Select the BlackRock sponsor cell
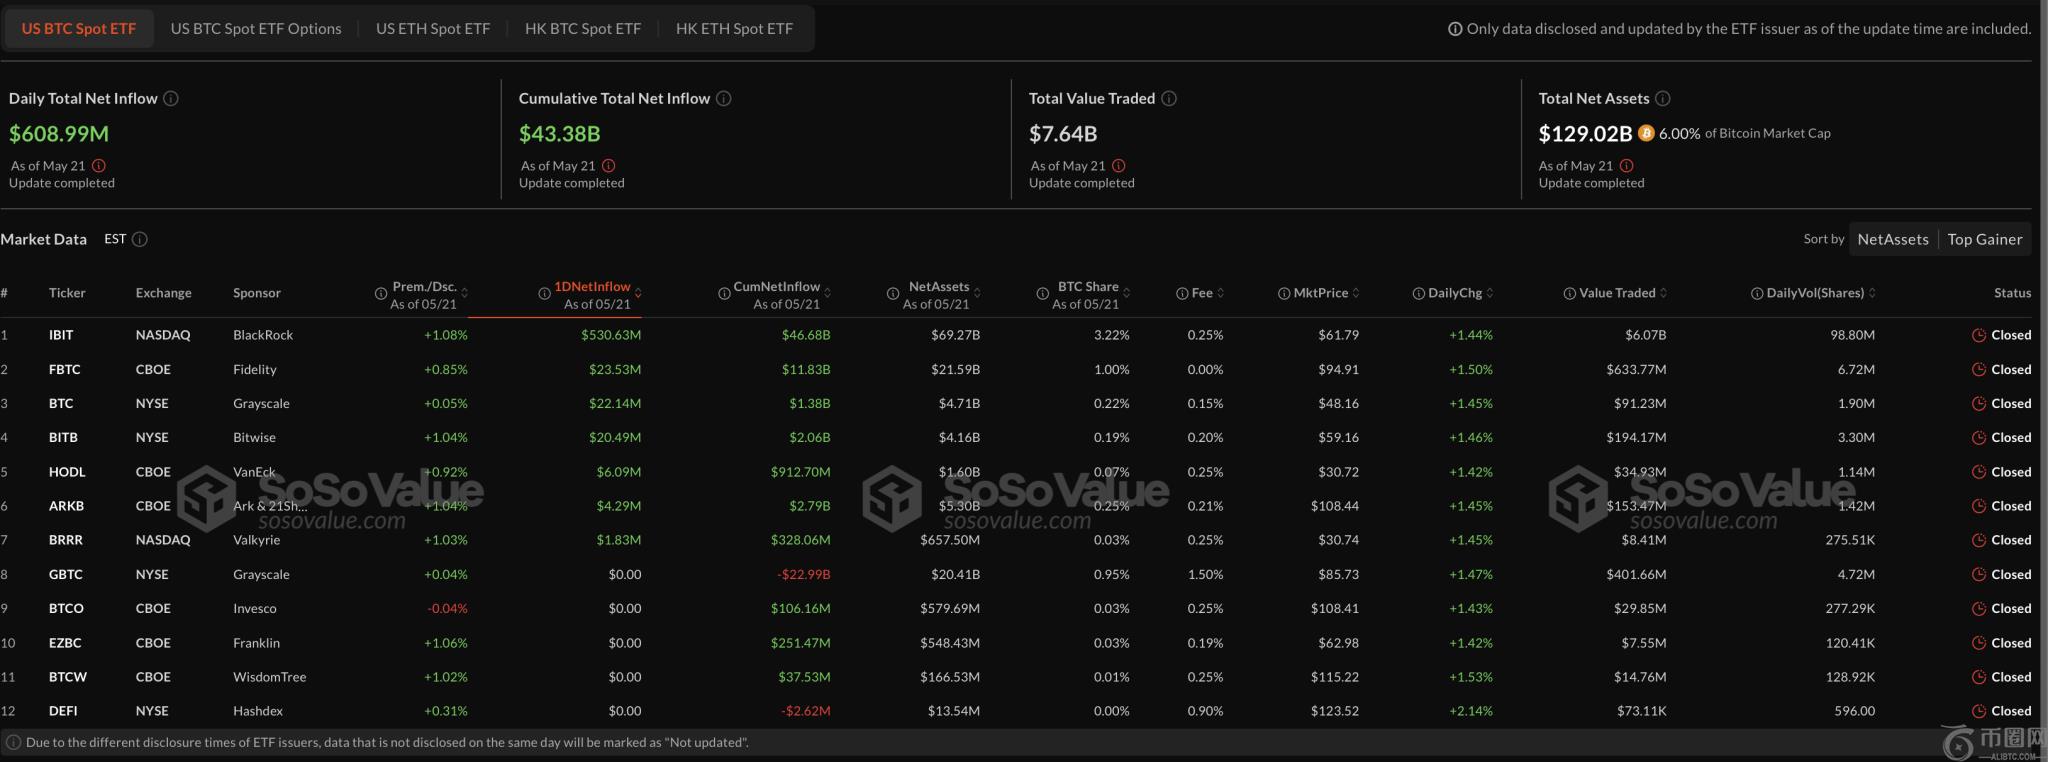Screen dimensions: 2048x762 click(263, 335)
